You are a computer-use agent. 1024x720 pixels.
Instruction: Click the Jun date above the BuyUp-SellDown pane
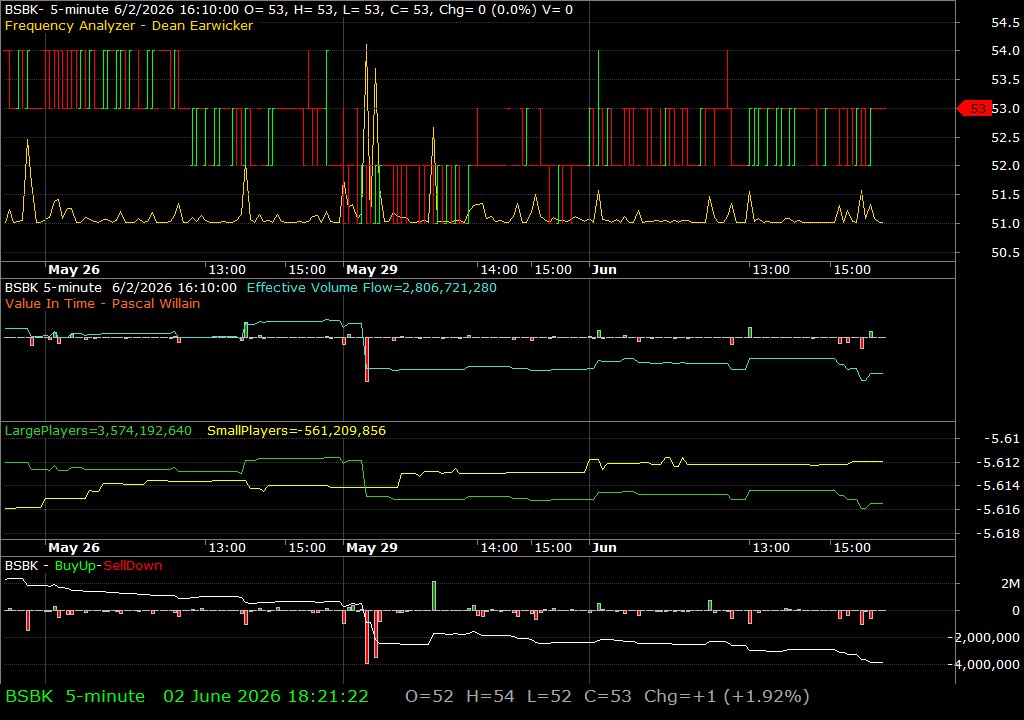[x=604, y=548]
